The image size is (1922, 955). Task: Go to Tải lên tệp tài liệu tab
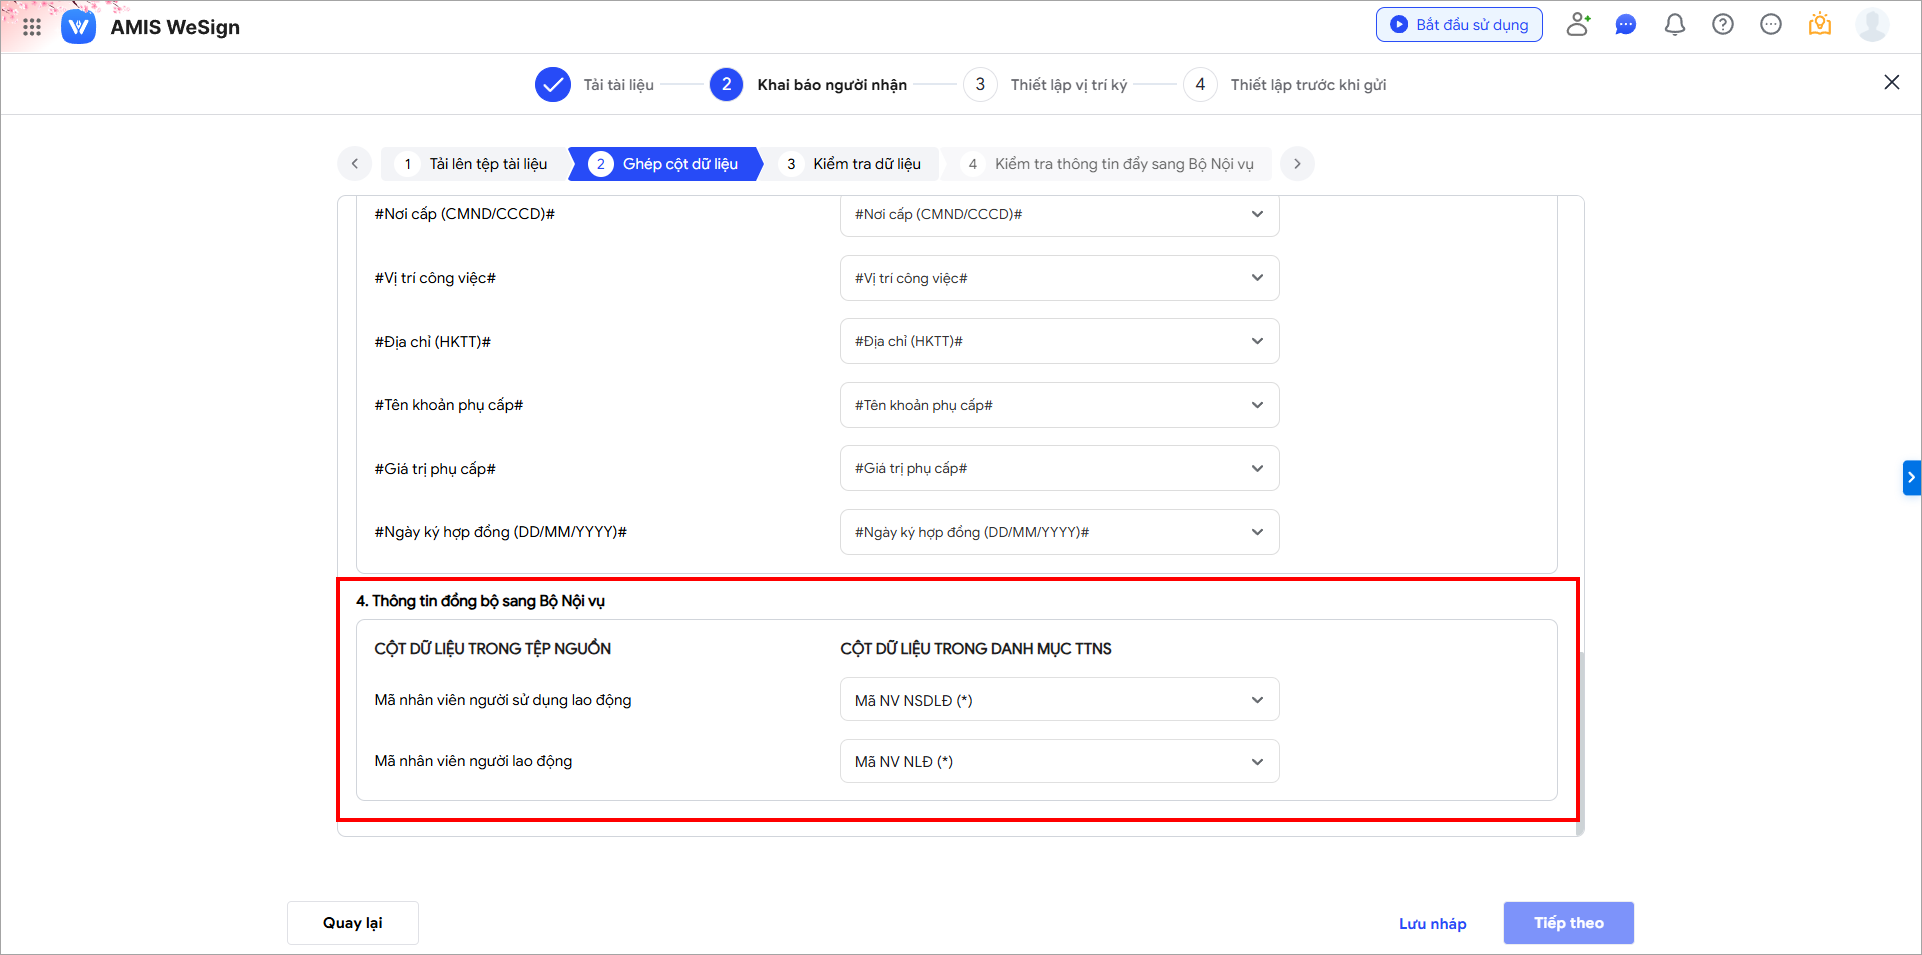coord(476,164)
